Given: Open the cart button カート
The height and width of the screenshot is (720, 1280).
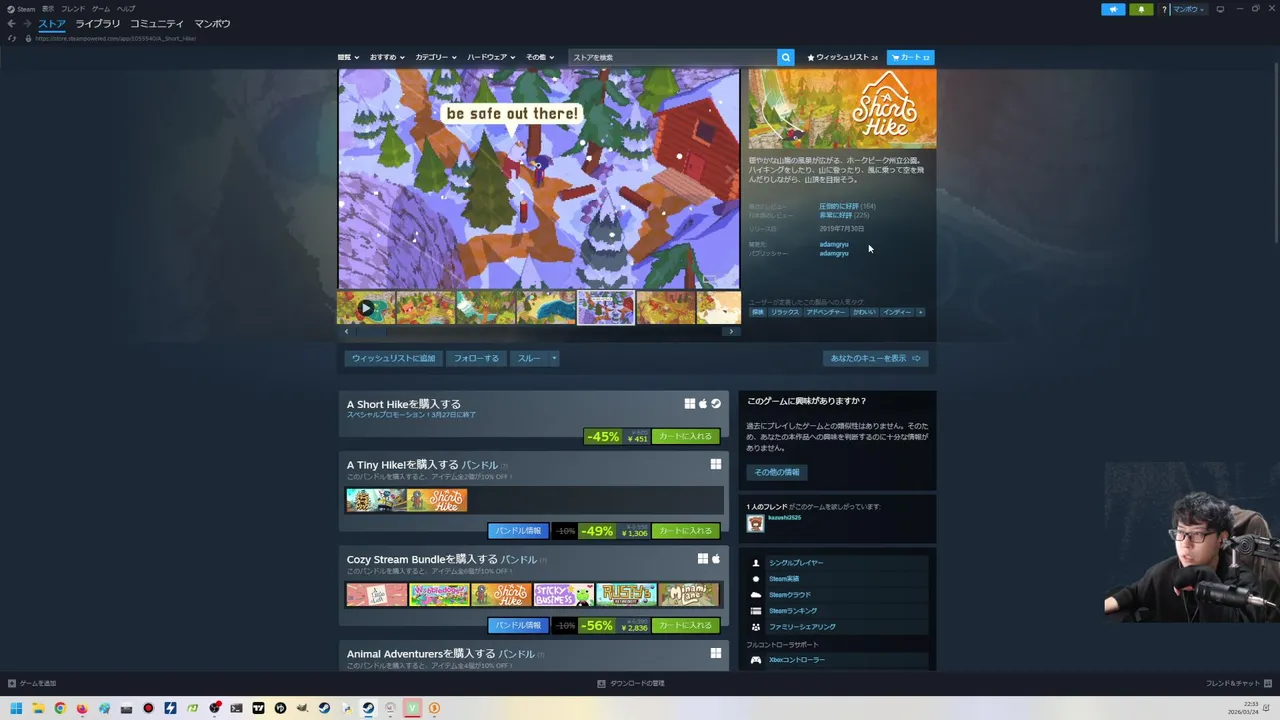Looking at the screenshot, I should click(910, 57).
